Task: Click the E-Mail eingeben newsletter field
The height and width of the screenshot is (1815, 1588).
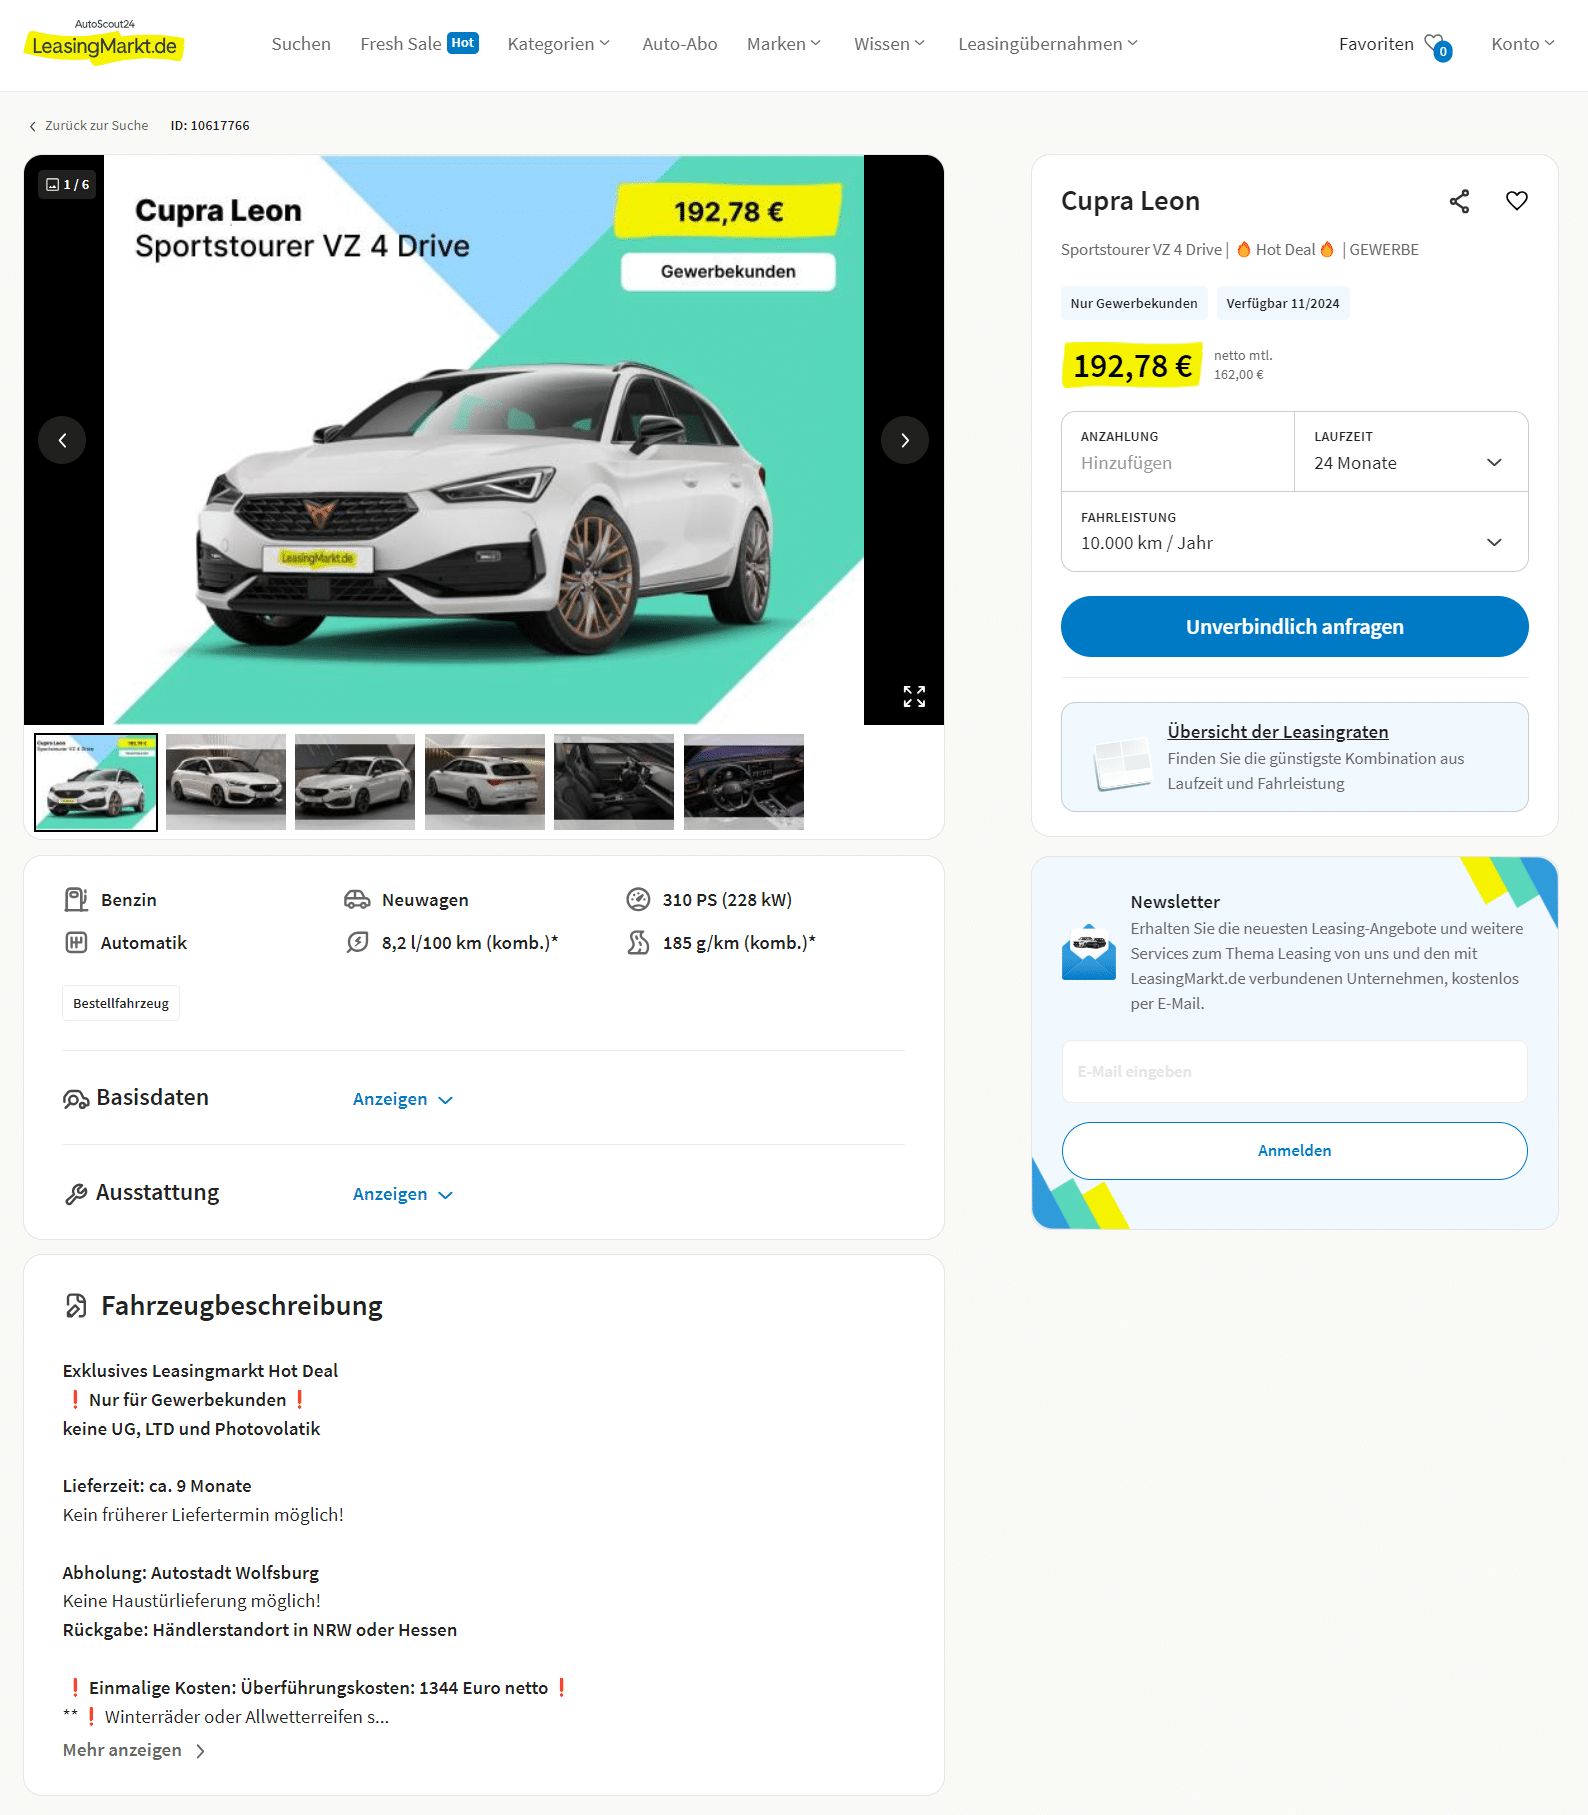Action: point(1294,1072)
